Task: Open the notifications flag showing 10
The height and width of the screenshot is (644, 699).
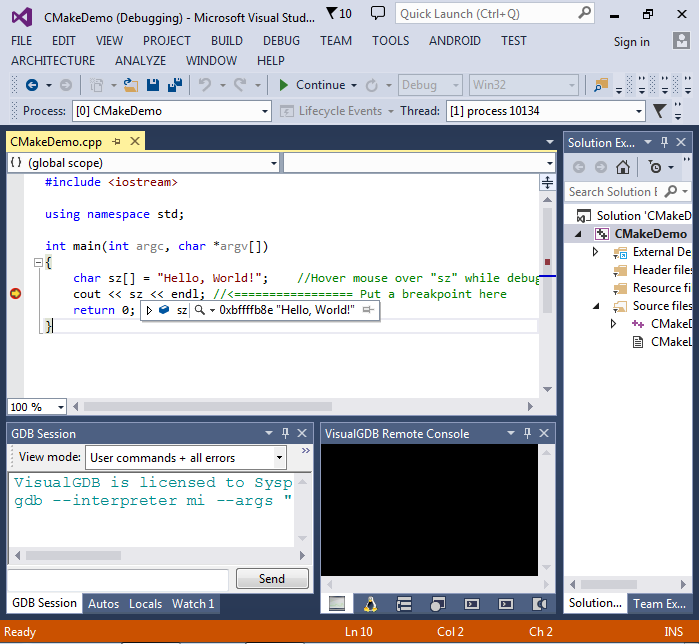Action: 339,13
